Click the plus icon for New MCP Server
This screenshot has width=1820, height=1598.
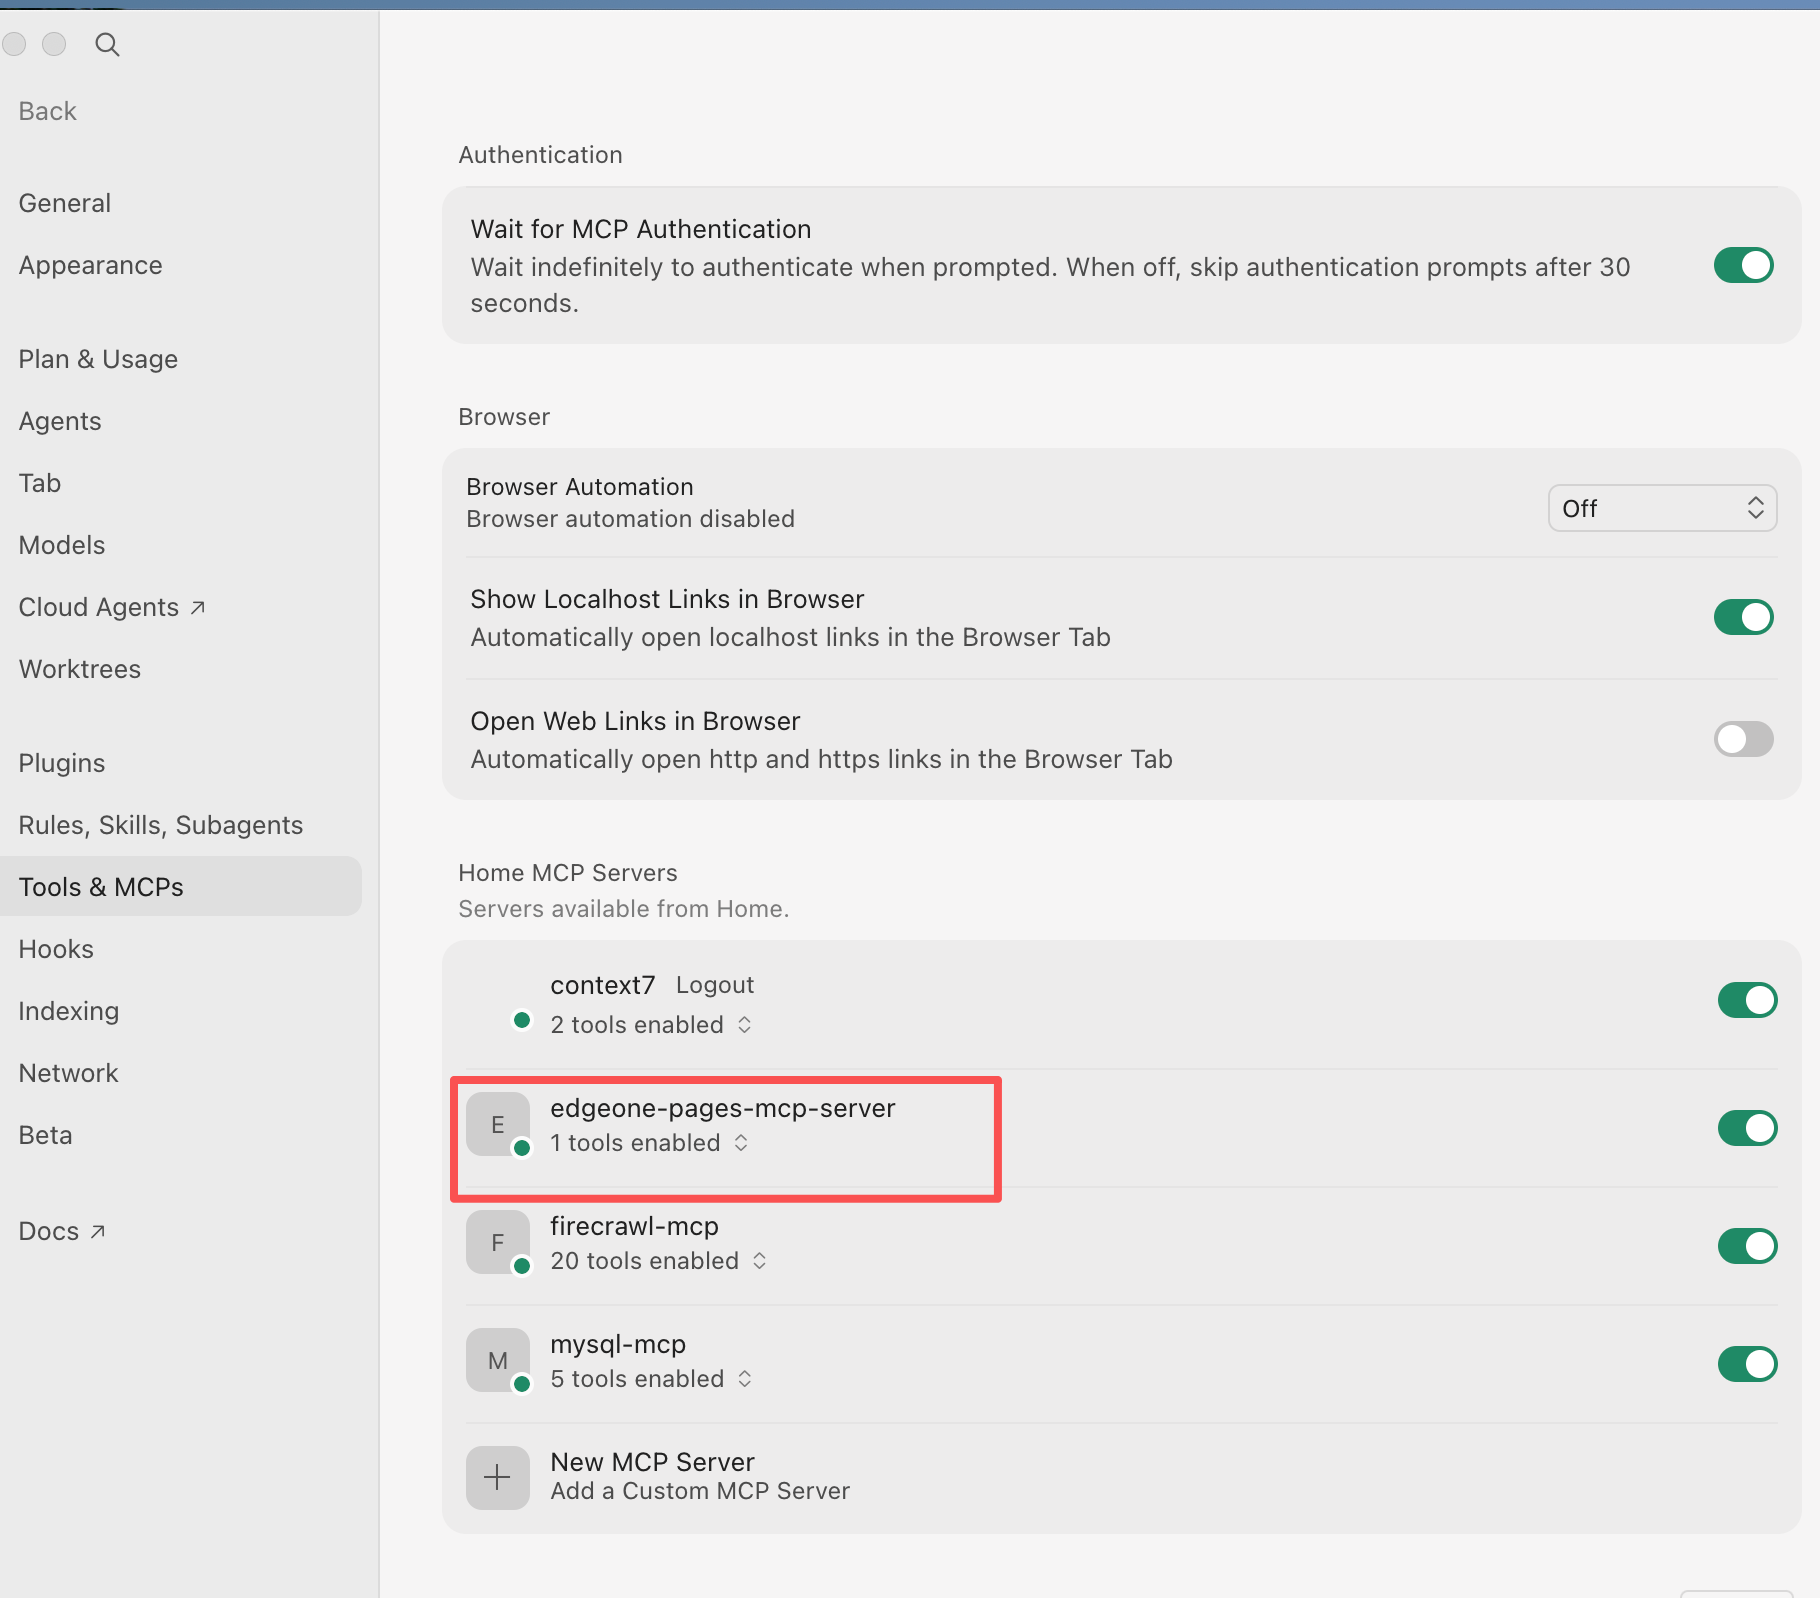click(497, 1477)
